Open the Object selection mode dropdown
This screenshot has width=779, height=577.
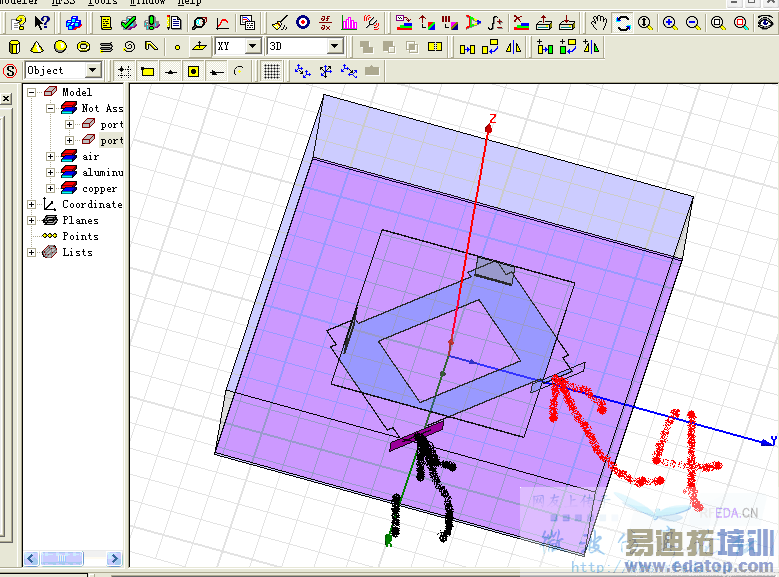(93, 70)
